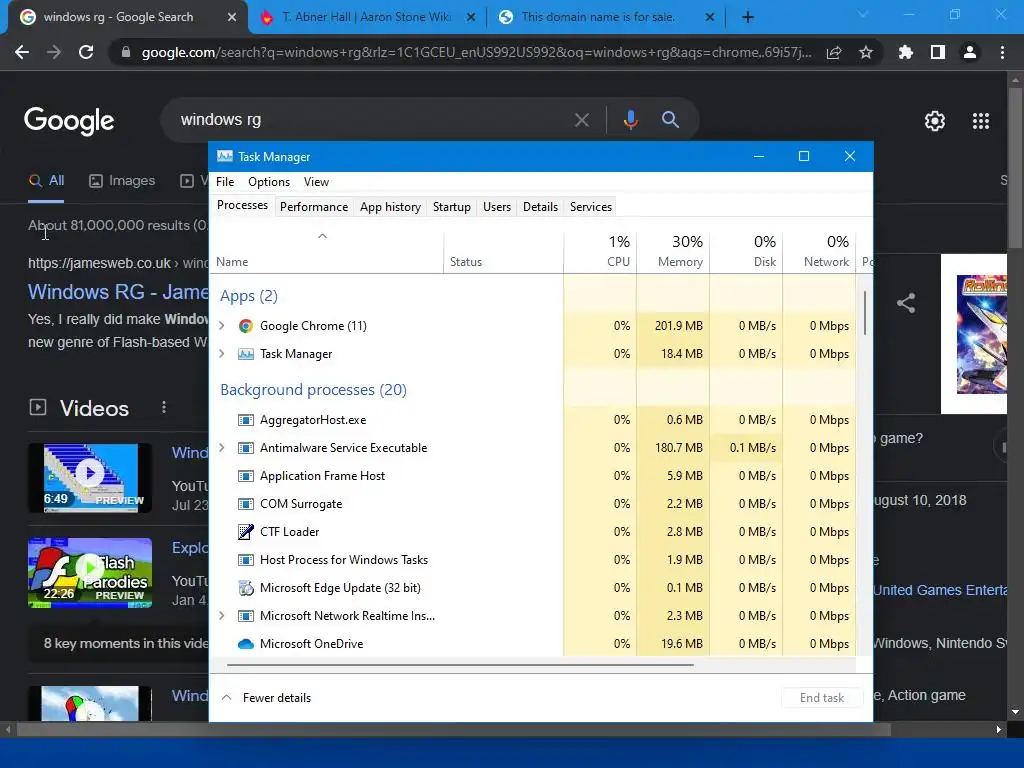Open the Windows RG - James search result
The height and width of the screenshot is (768, 1024).
point(118,291)
